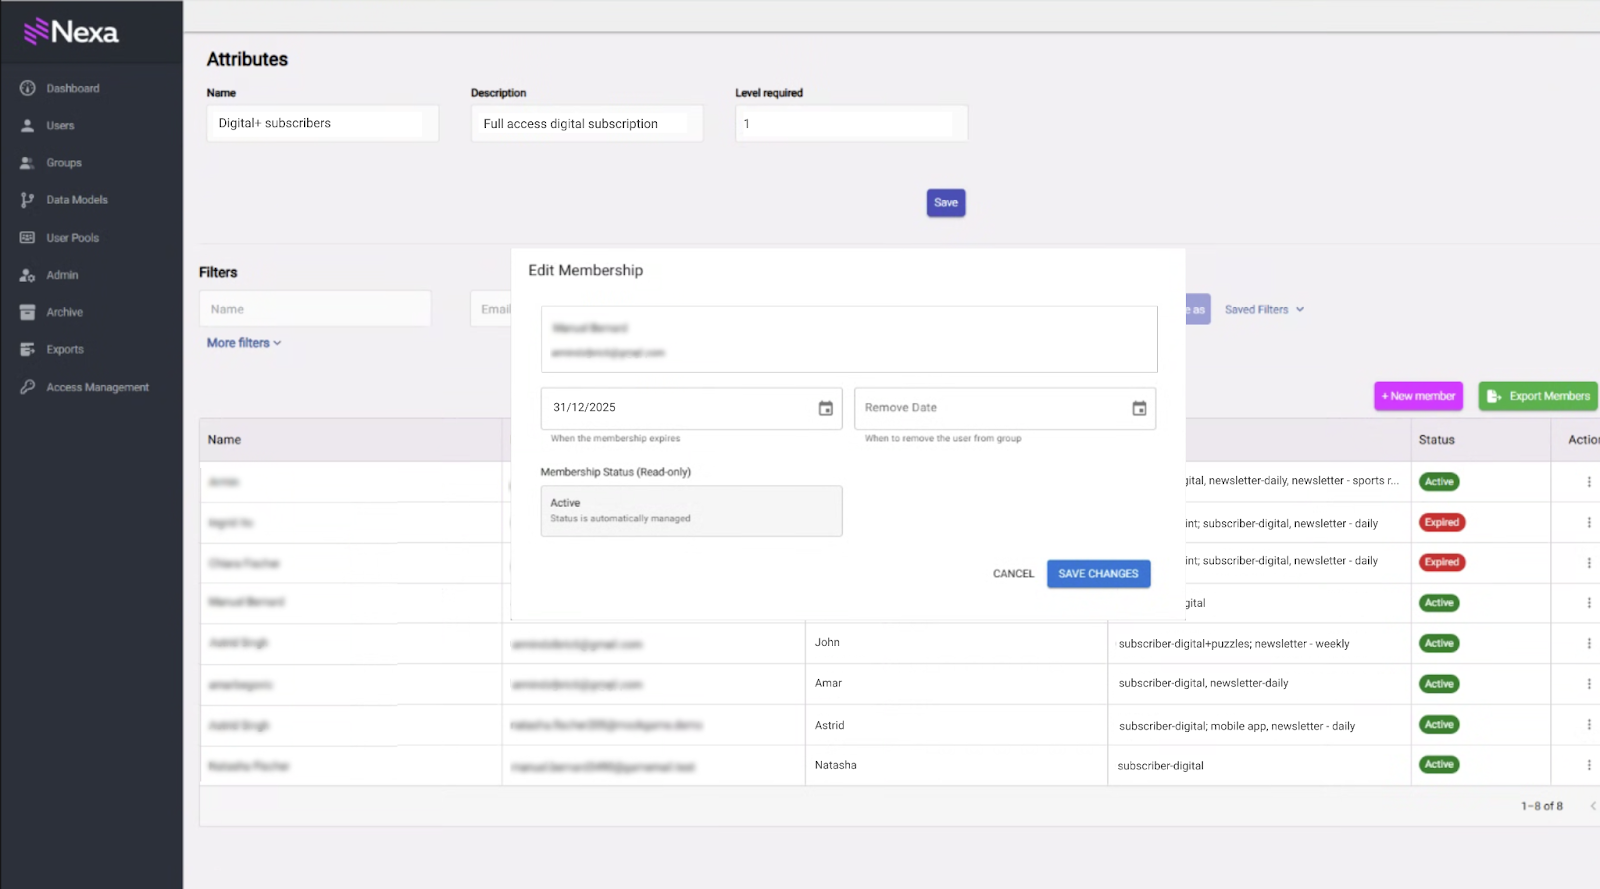Open the Saved Filters dropdown

(x=1264, y=310)
